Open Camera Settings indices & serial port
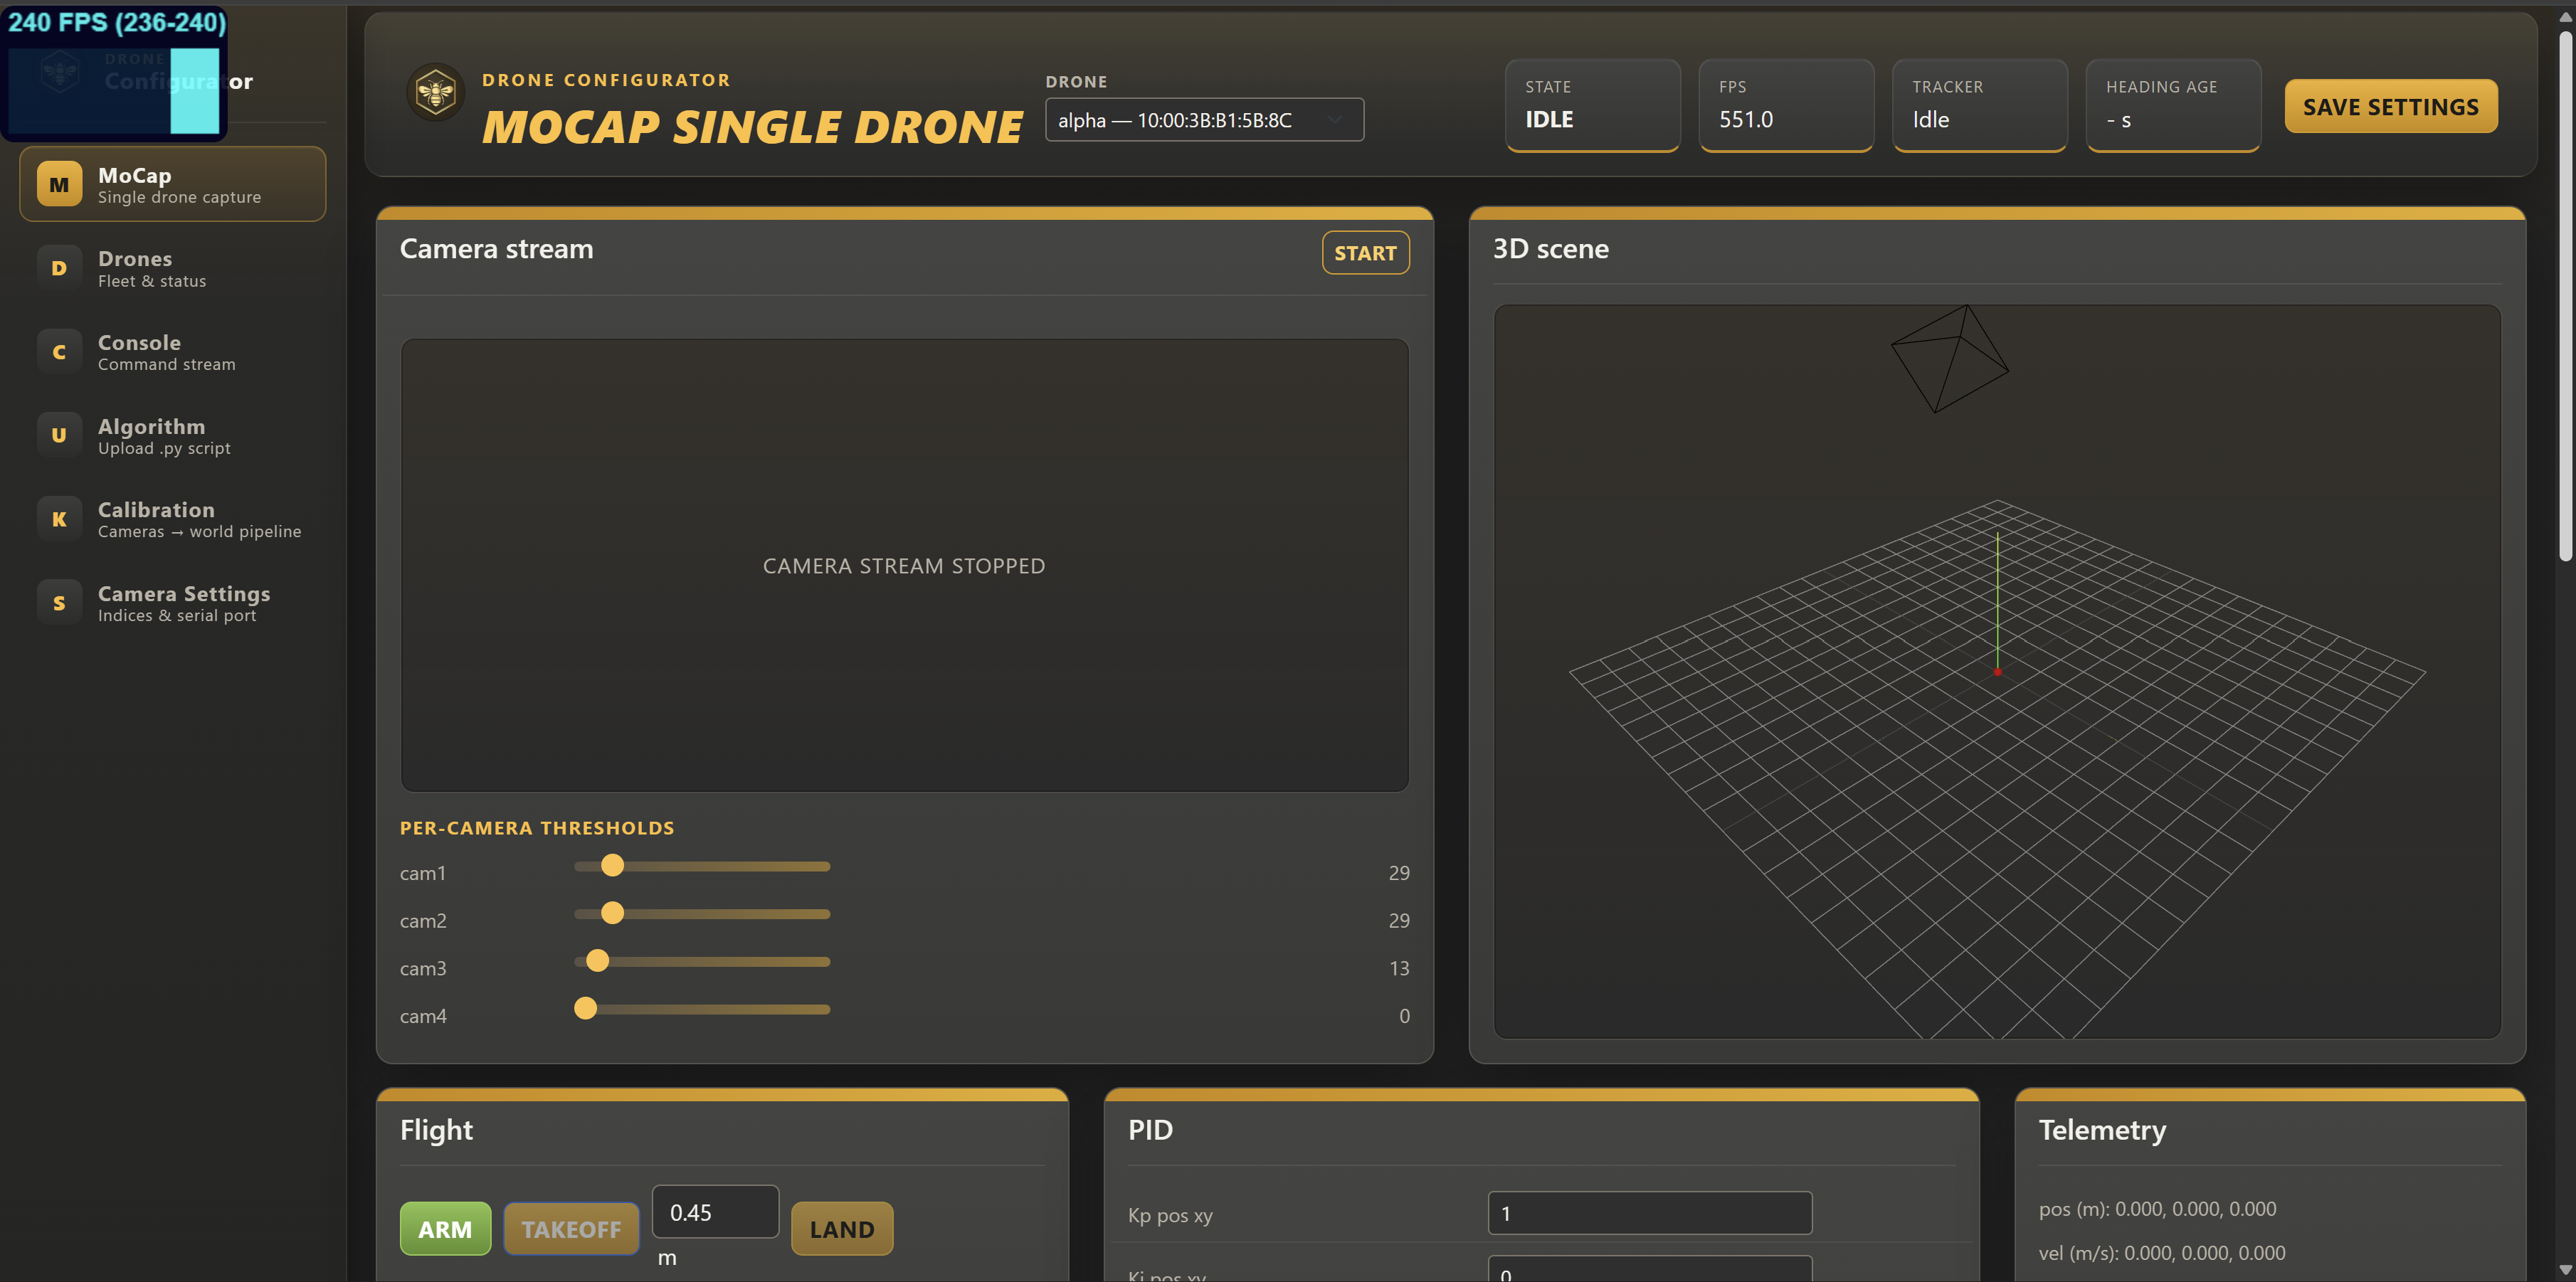The height and width of the screenshot is (1282, 2576). (173, 603)
